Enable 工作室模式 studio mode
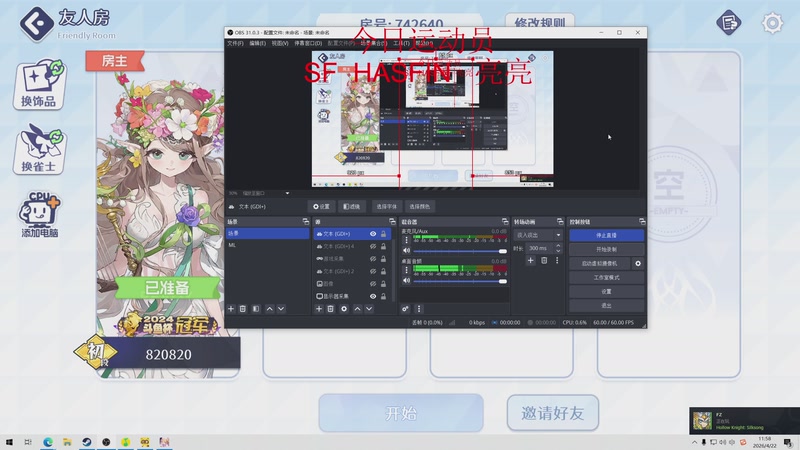The height and width of the screenshot is (450, 800). pos(606,278)
